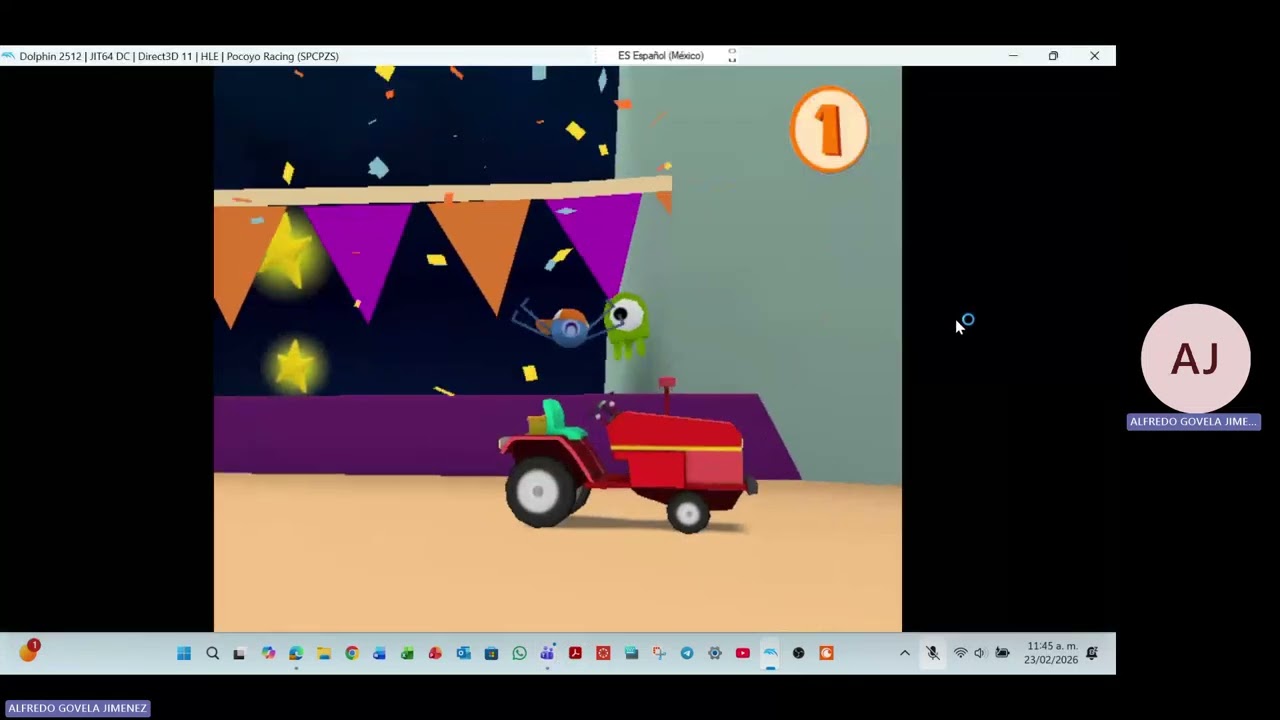Image resolution: width=1280 pixels, height=720 pixels.
Task: Click ES Español (México) language indicator
Action: [660, 56]
